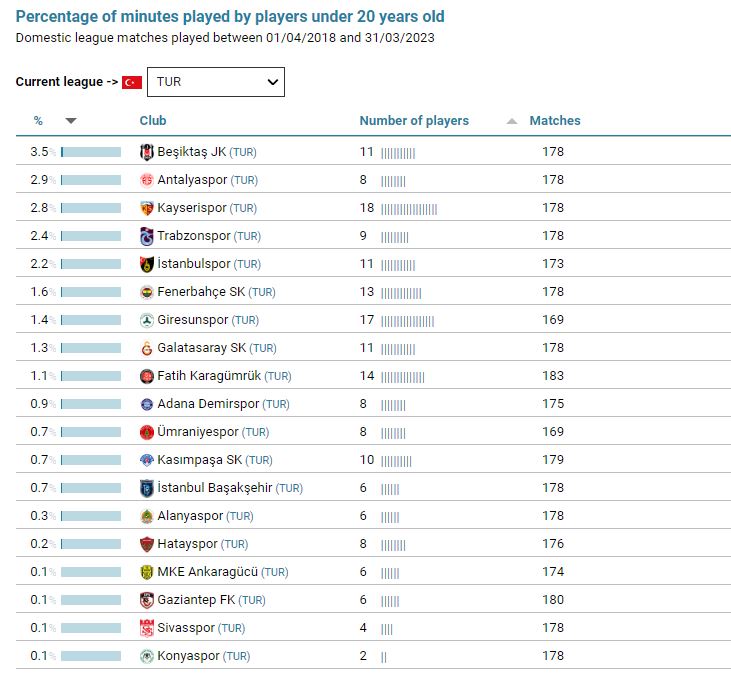This screenshot has width=731, height=679.
Task: Click the Fatih Karagümrük club crest
Action: point(147,376)
